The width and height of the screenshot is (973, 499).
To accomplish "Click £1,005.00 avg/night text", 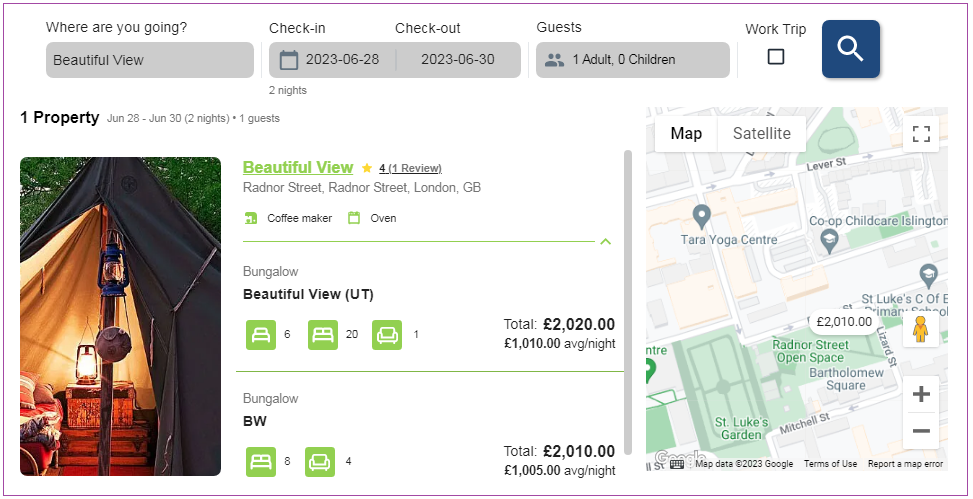I will click(560, 470).
